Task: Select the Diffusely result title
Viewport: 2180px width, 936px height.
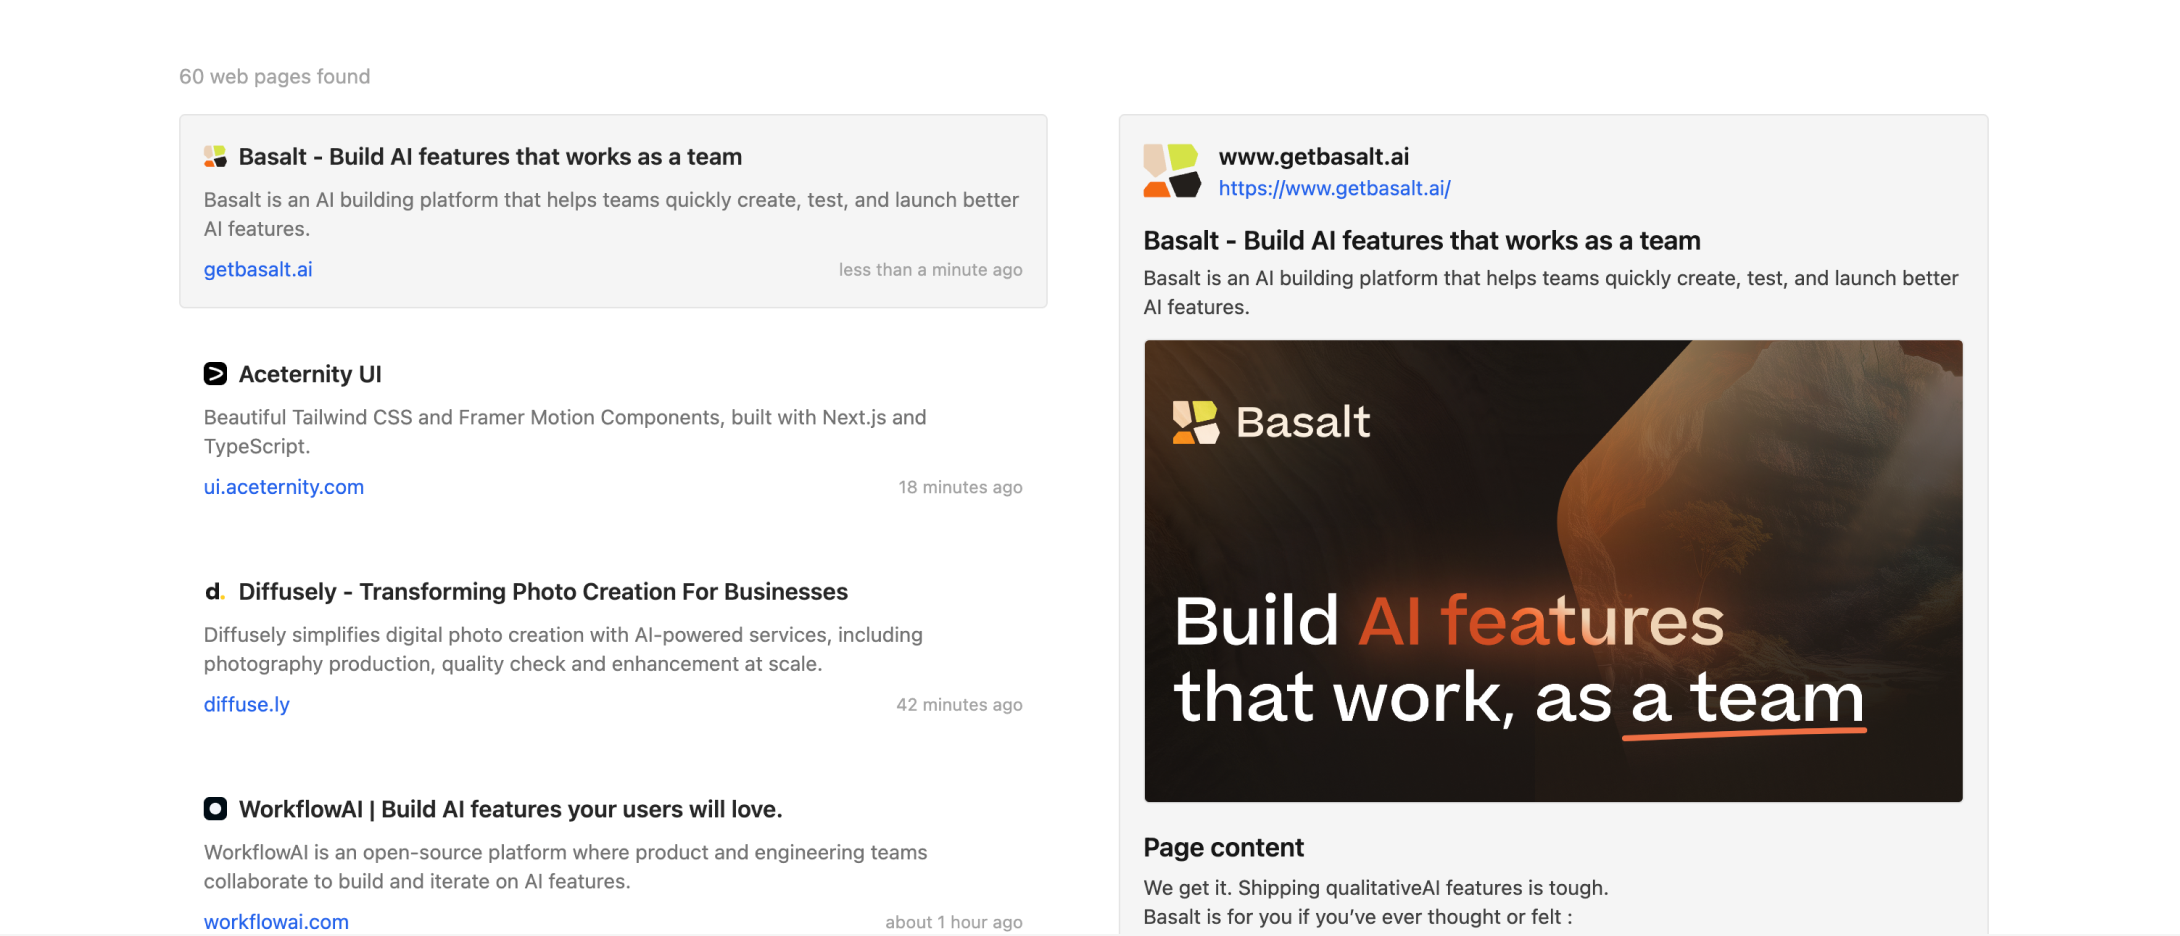Action: point(543,592)
